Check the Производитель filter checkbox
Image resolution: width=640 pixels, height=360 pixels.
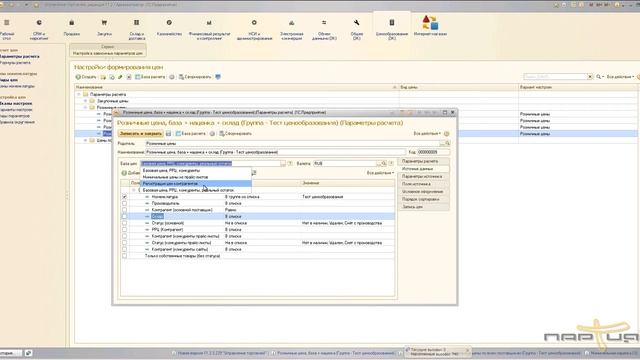124,203
